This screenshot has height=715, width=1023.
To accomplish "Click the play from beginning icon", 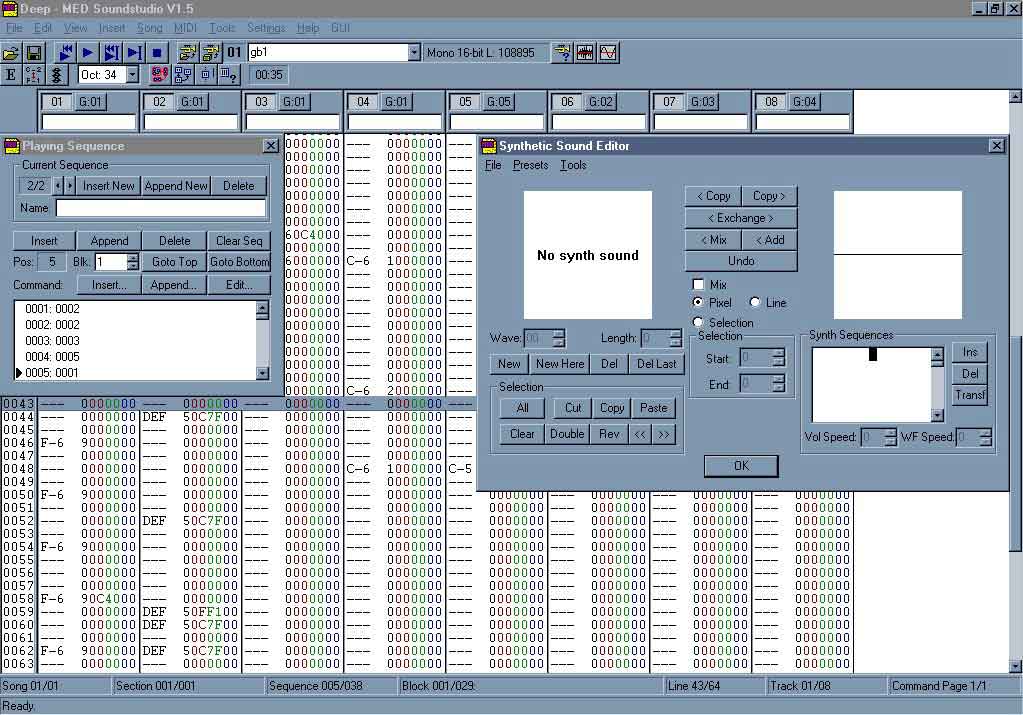I will click(65, 52).
